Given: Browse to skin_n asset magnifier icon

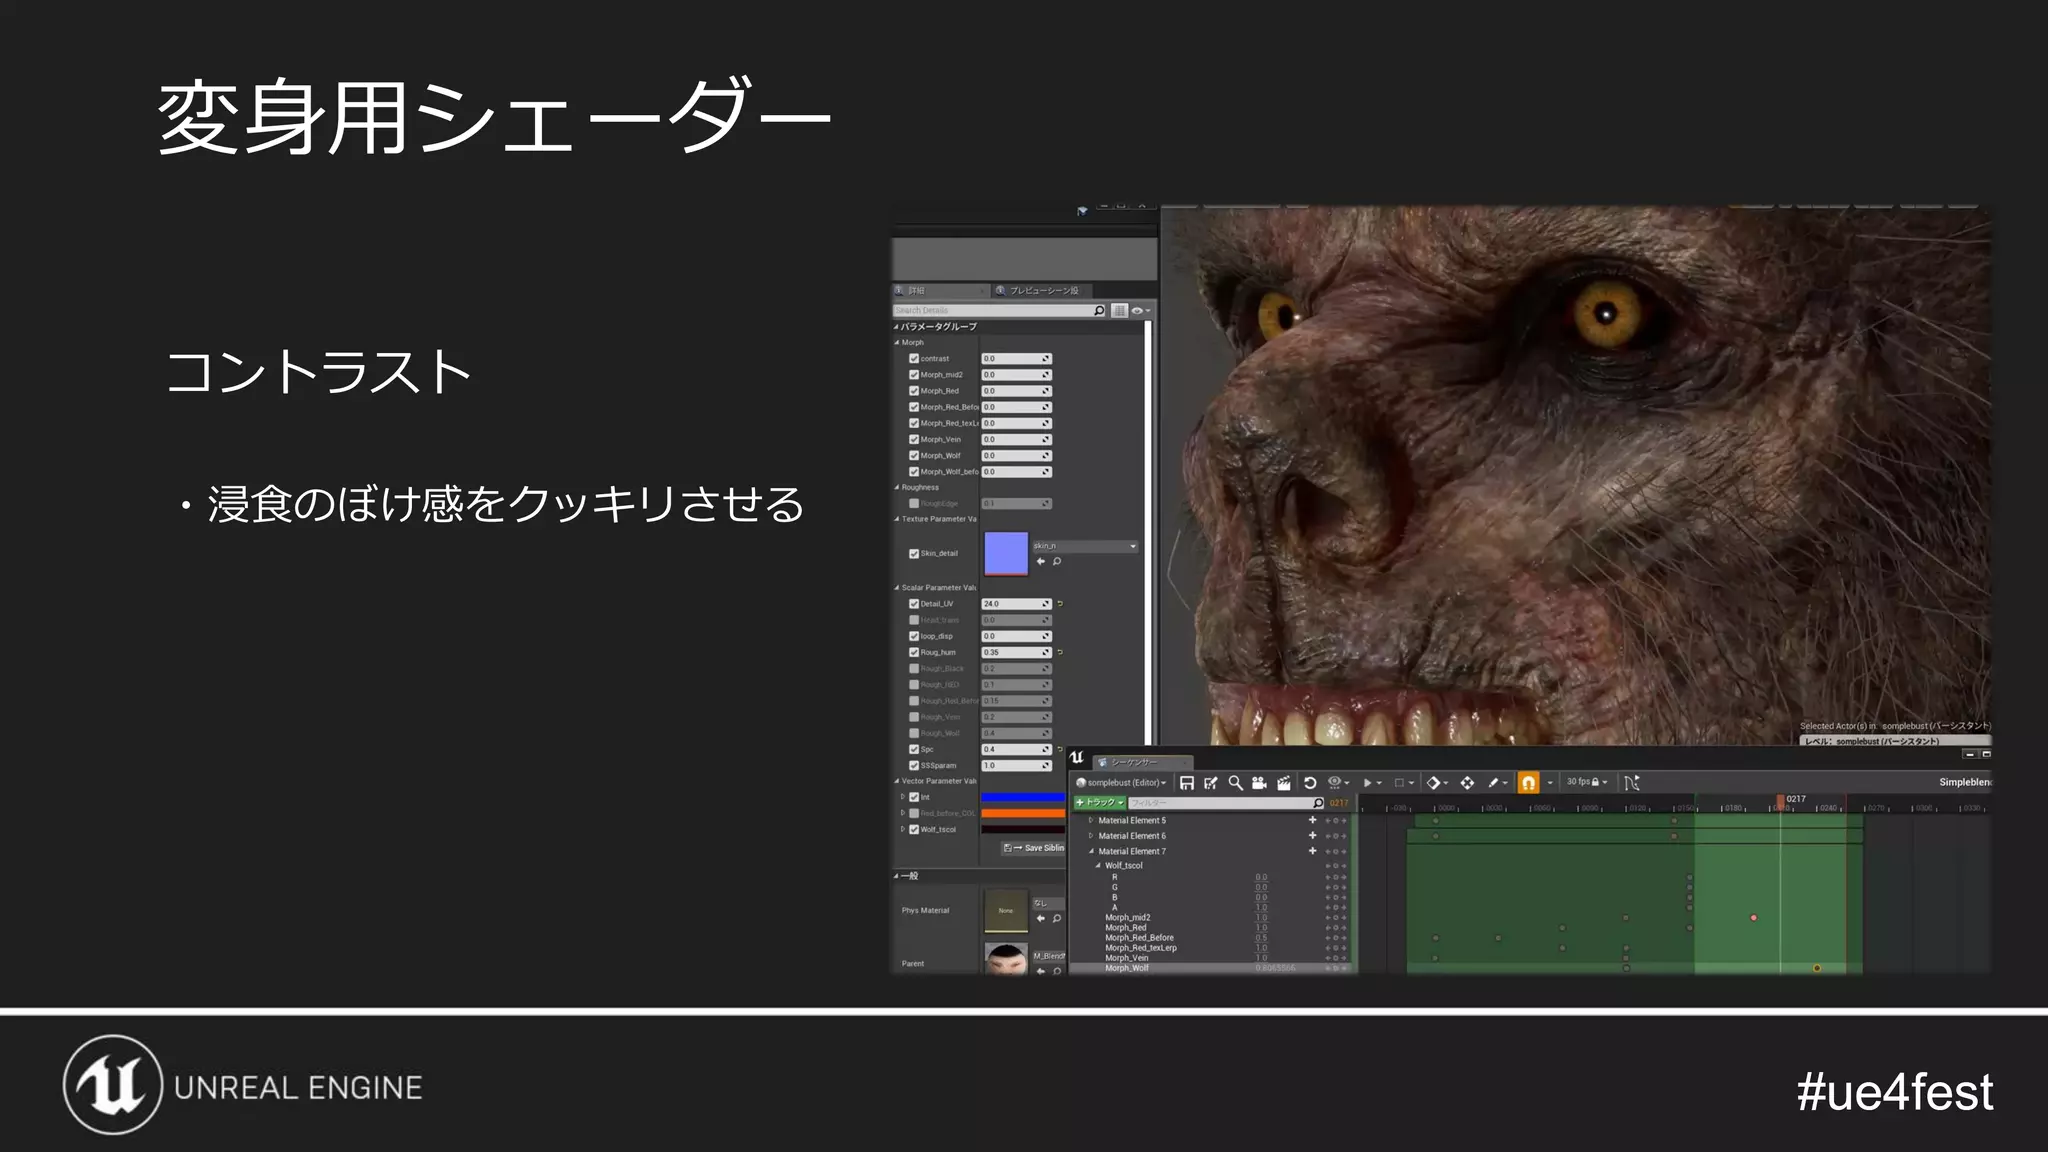Looking at the screenshot, I should click(1057, 562).
